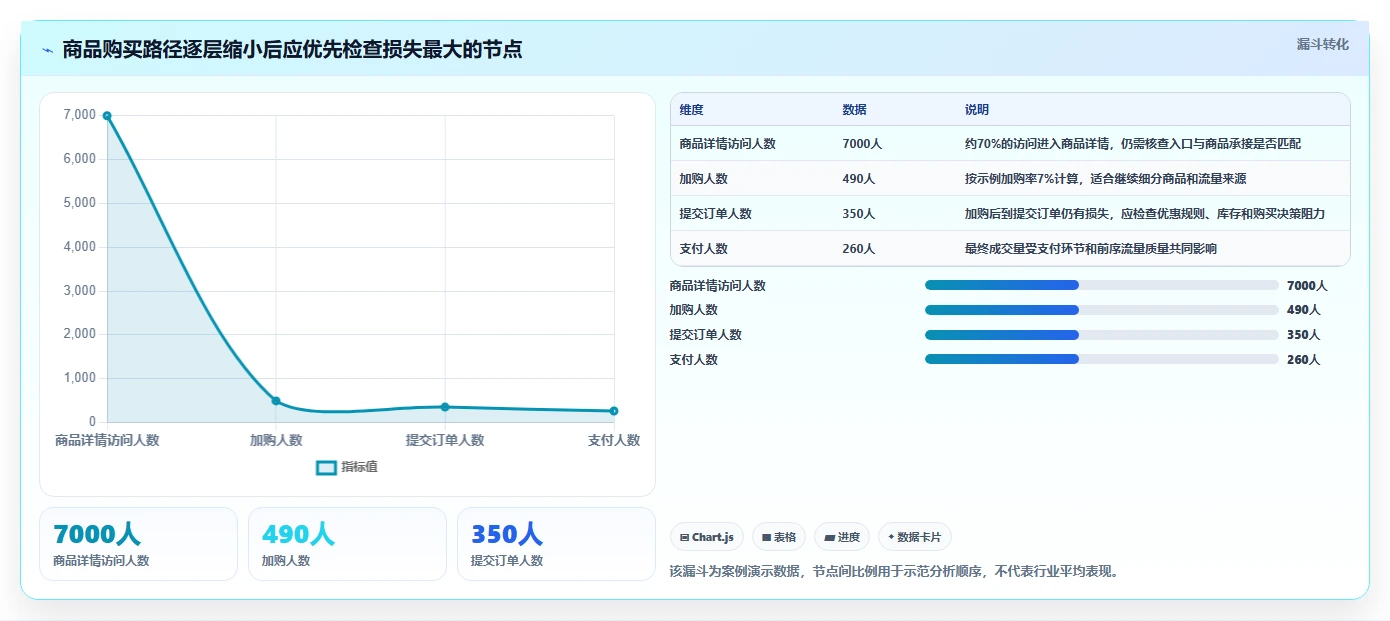Click the 维度 column header
The width and height of the screenshot is (1390, 621).
[x=691, y=110]
